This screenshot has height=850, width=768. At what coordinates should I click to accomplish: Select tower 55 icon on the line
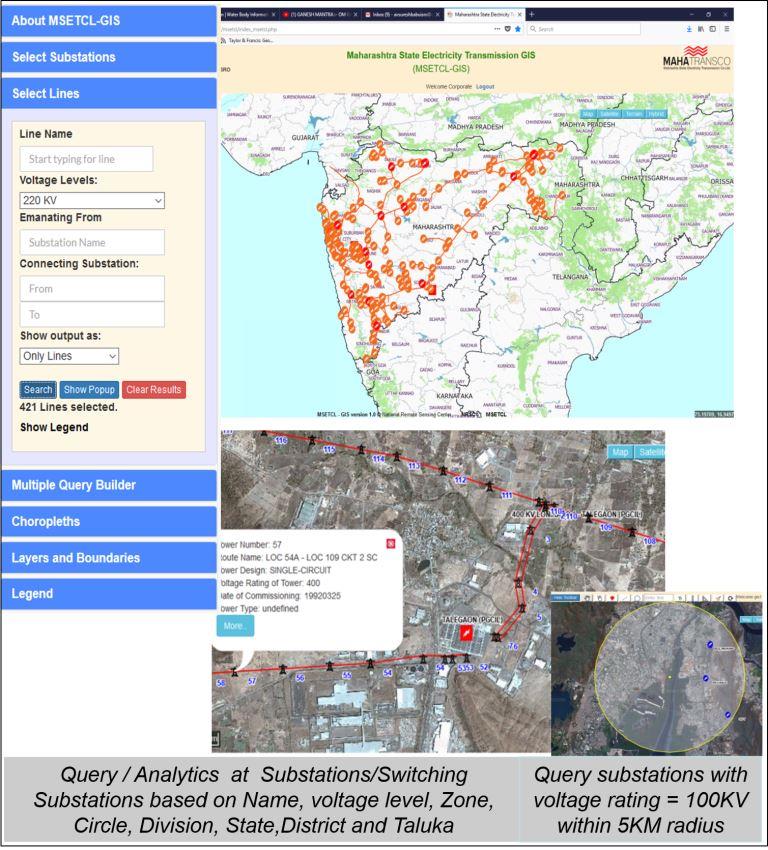pos(330,666)
